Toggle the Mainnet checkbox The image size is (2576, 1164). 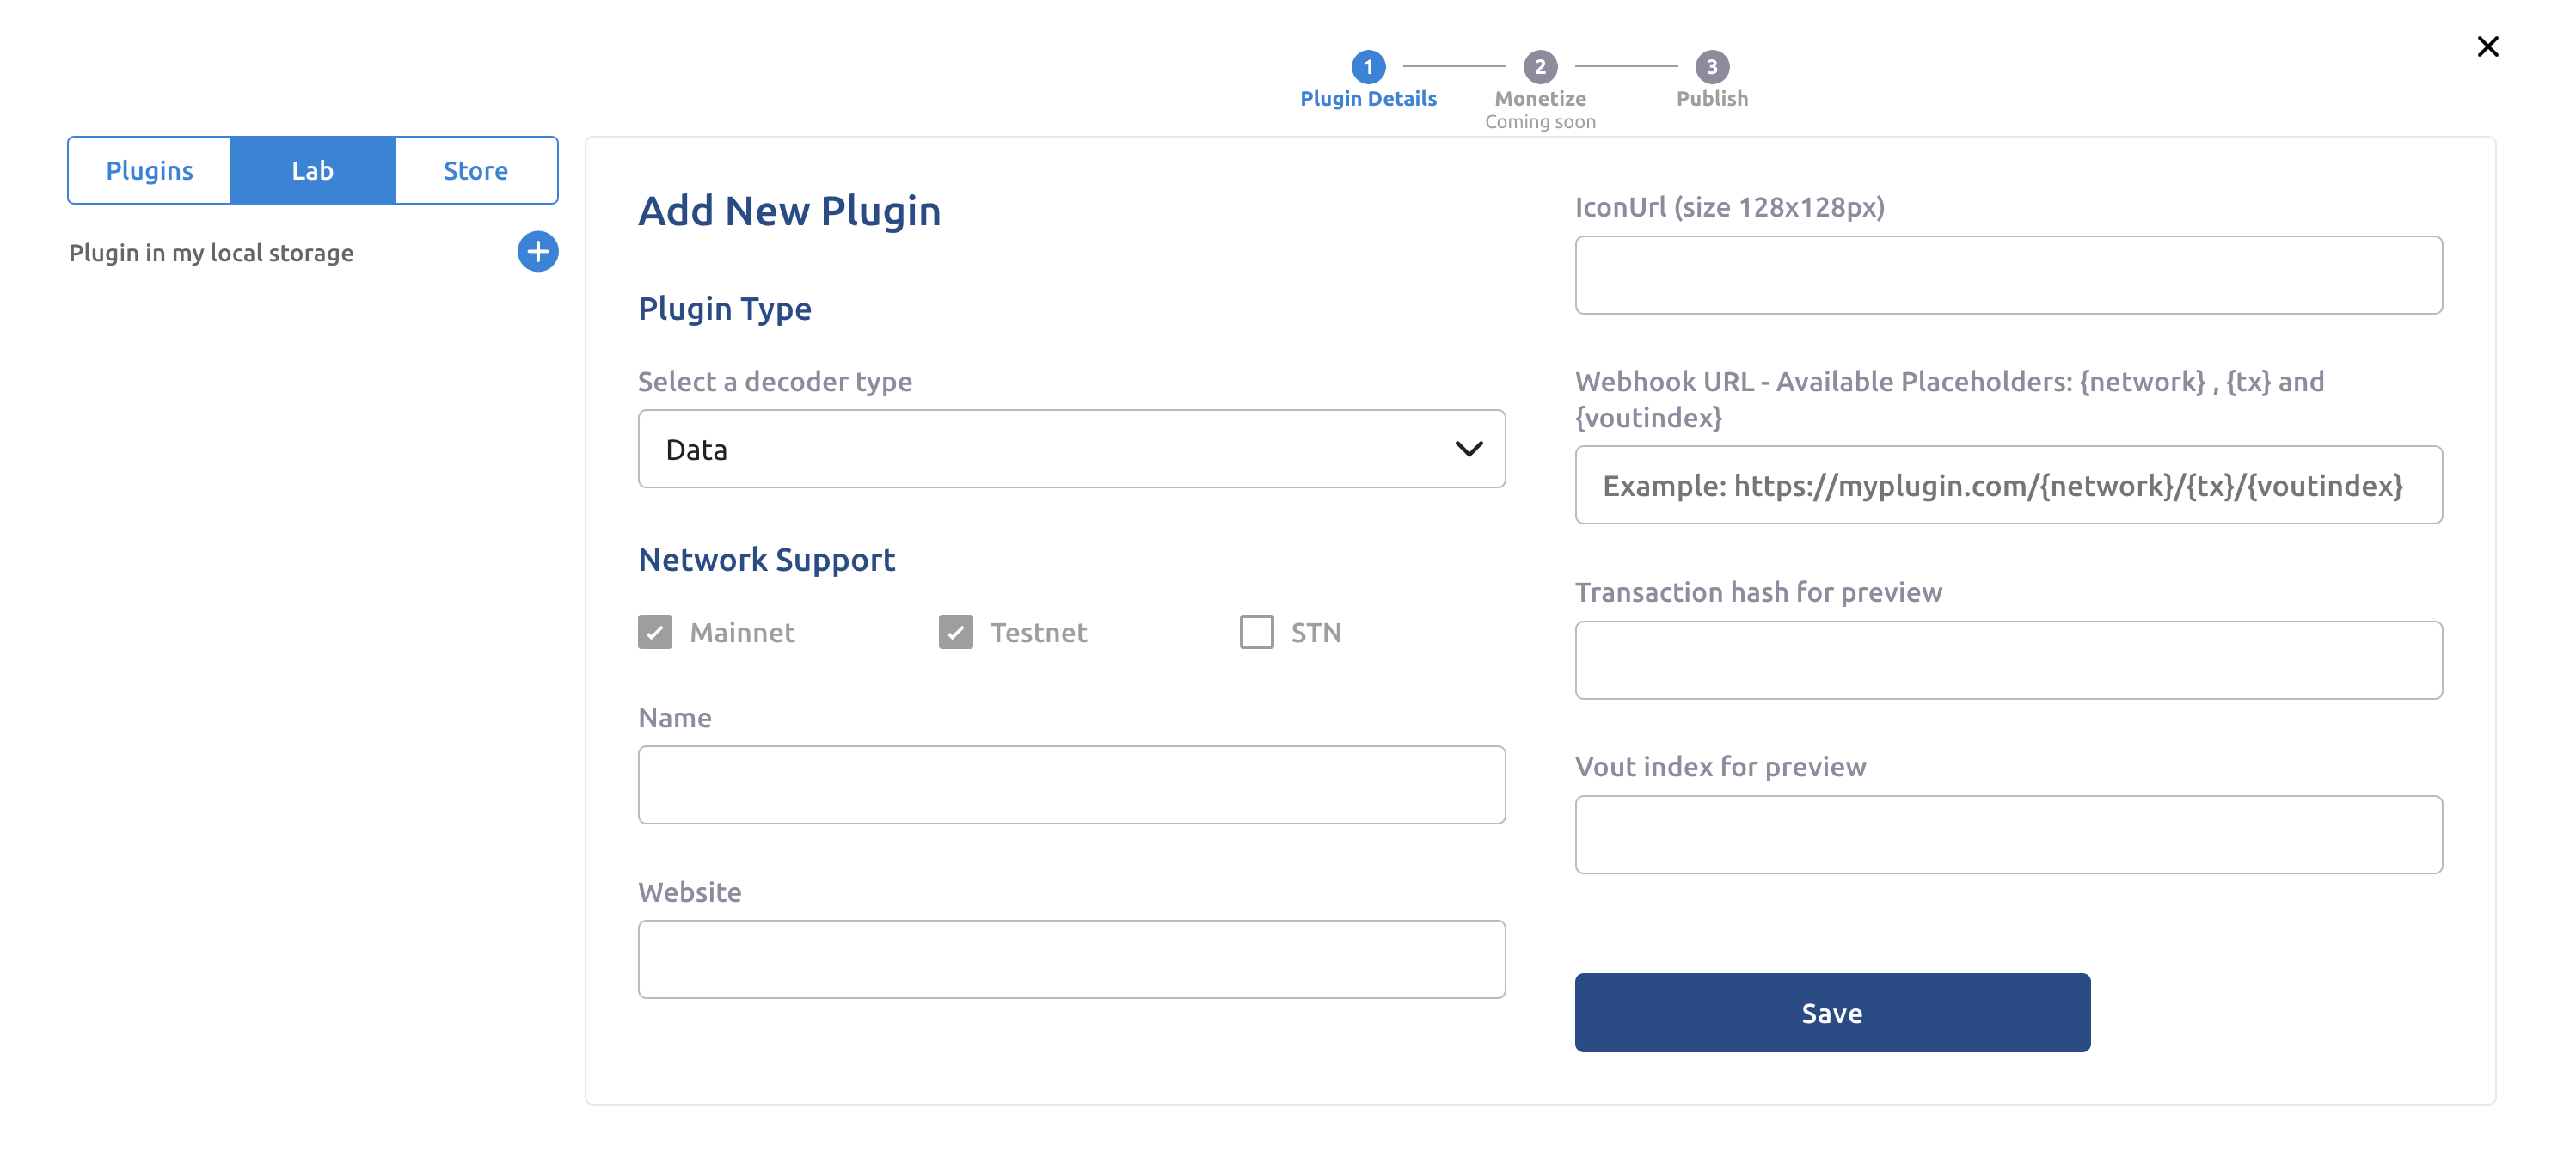click(655, 632)
